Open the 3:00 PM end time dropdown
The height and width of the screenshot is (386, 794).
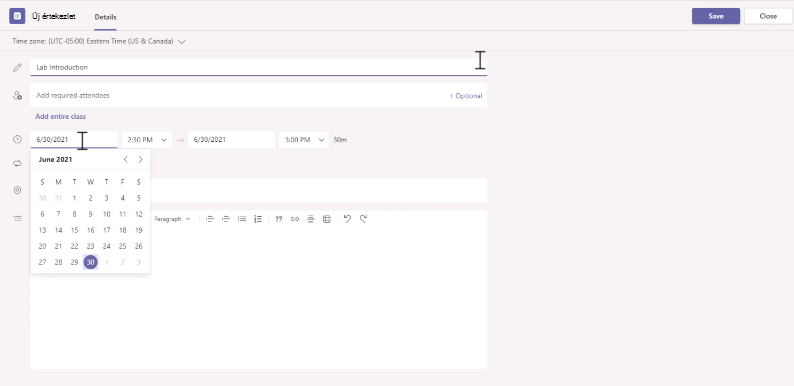304,140
